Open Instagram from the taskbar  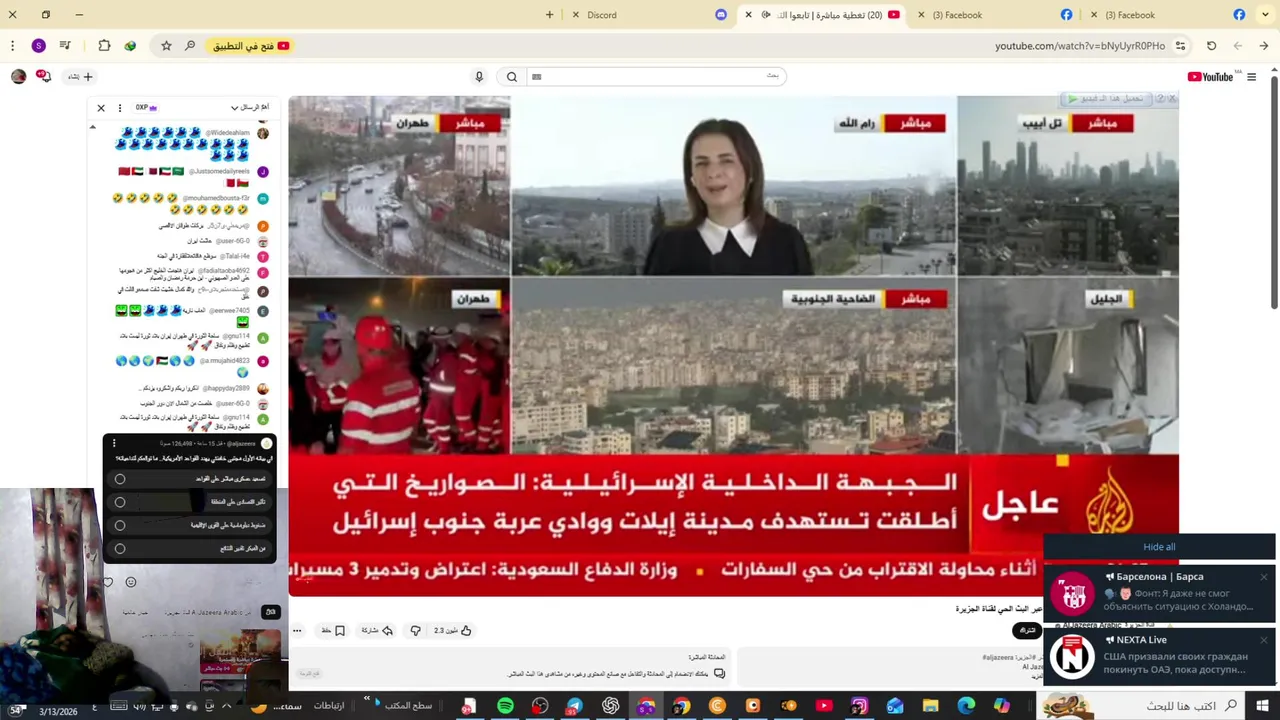coord(859,706)
